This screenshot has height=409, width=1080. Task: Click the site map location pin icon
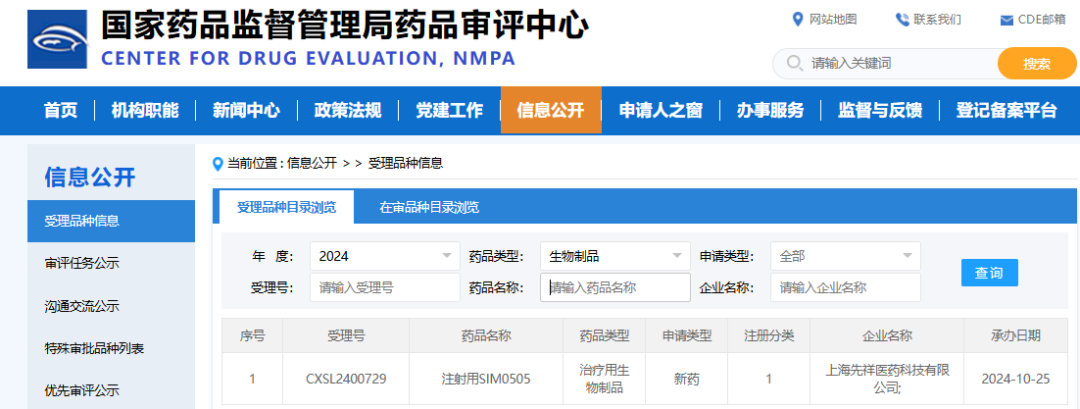(798, 19)
